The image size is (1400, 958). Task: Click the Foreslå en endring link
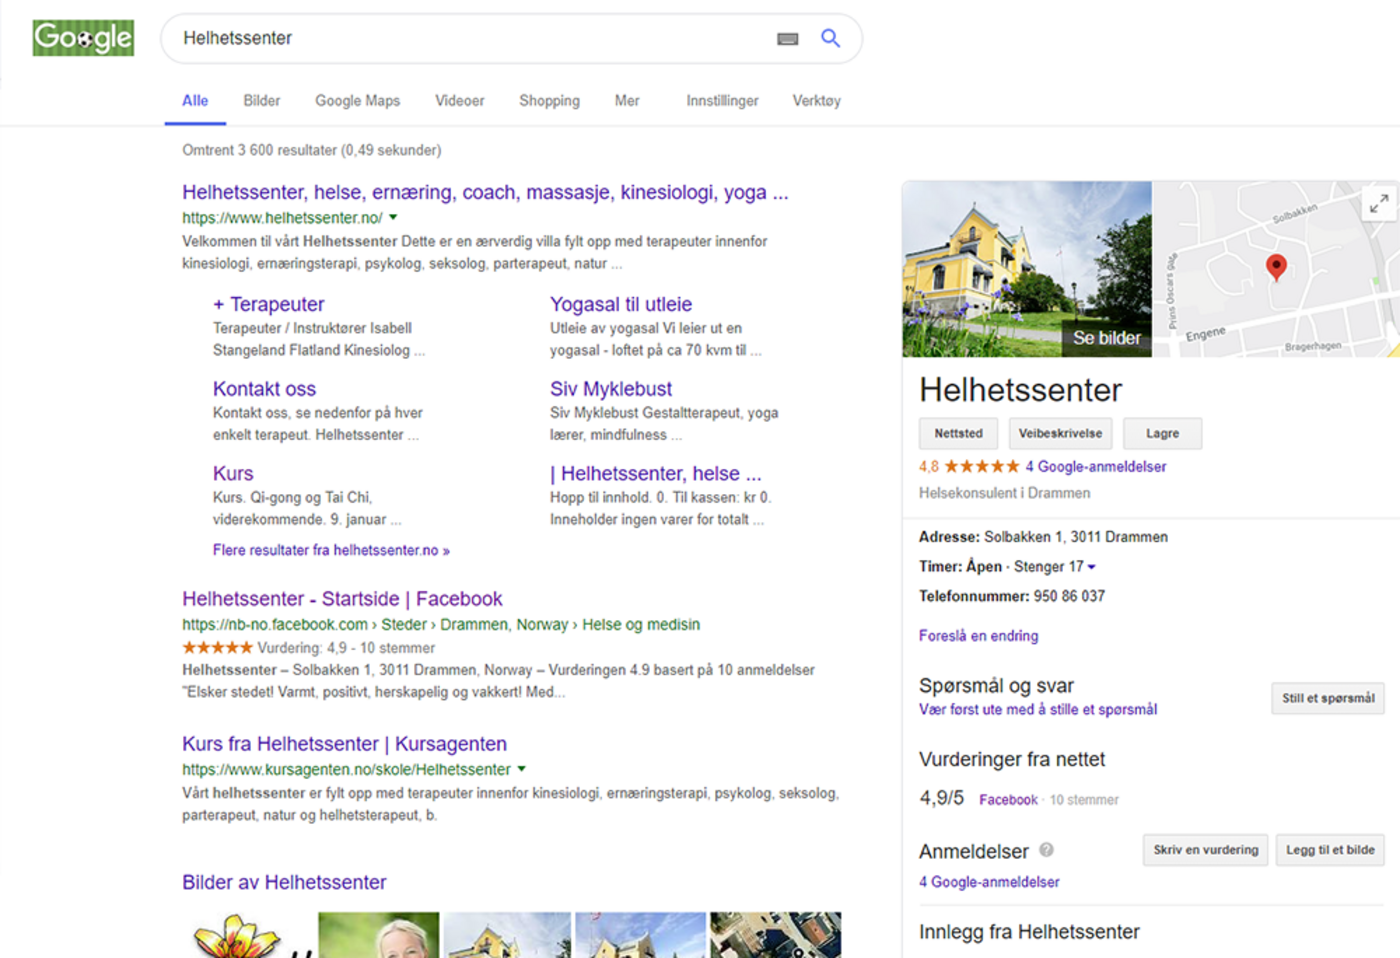pyautogui.click(x=978, y=636)
